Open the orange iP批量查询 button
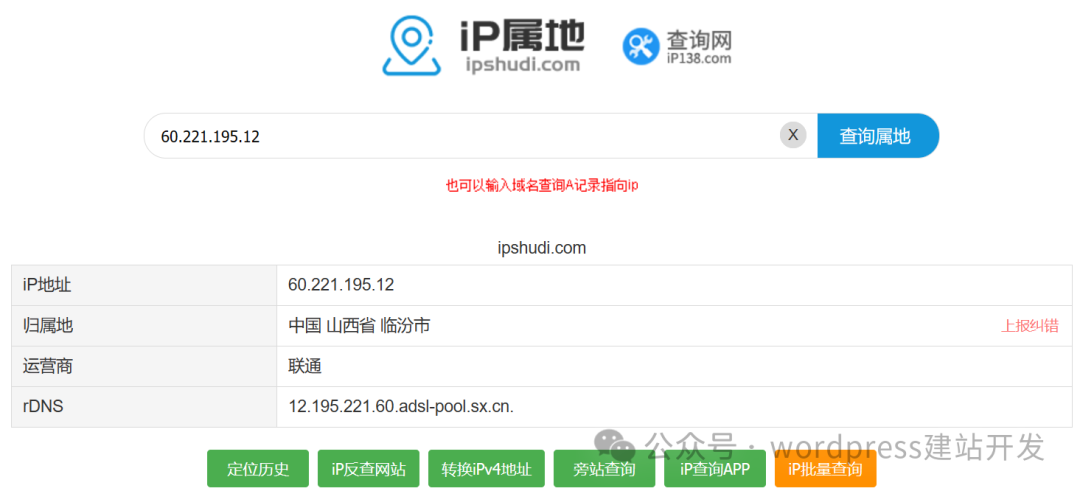The height and width of the screenshot is (491, 1080). [x=825, y=469]
